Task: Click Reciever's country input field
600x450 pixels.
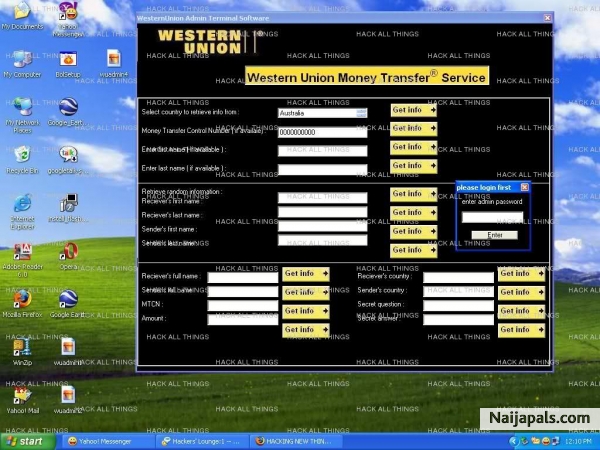Action: (x=458, y=277)
